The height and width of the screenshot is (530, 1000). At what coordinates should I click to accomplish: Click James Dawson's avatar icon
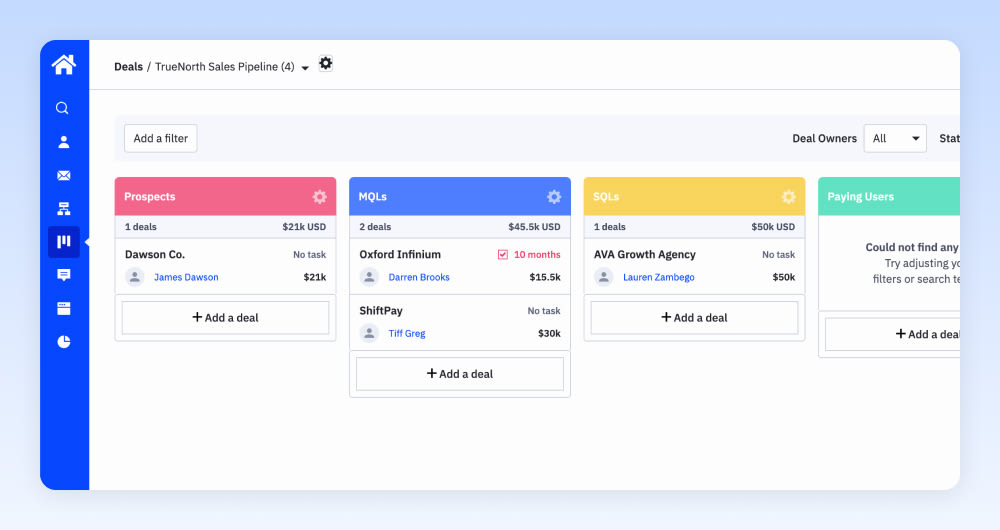pos(135,277)
